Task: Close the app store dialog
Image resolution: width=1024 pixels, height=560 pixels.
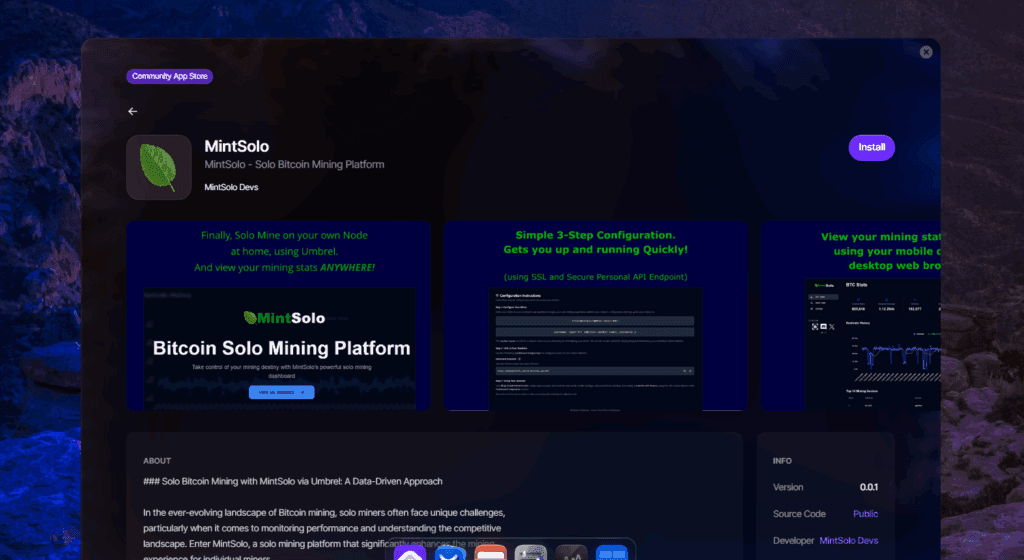Action: click(x=926, y=52)
